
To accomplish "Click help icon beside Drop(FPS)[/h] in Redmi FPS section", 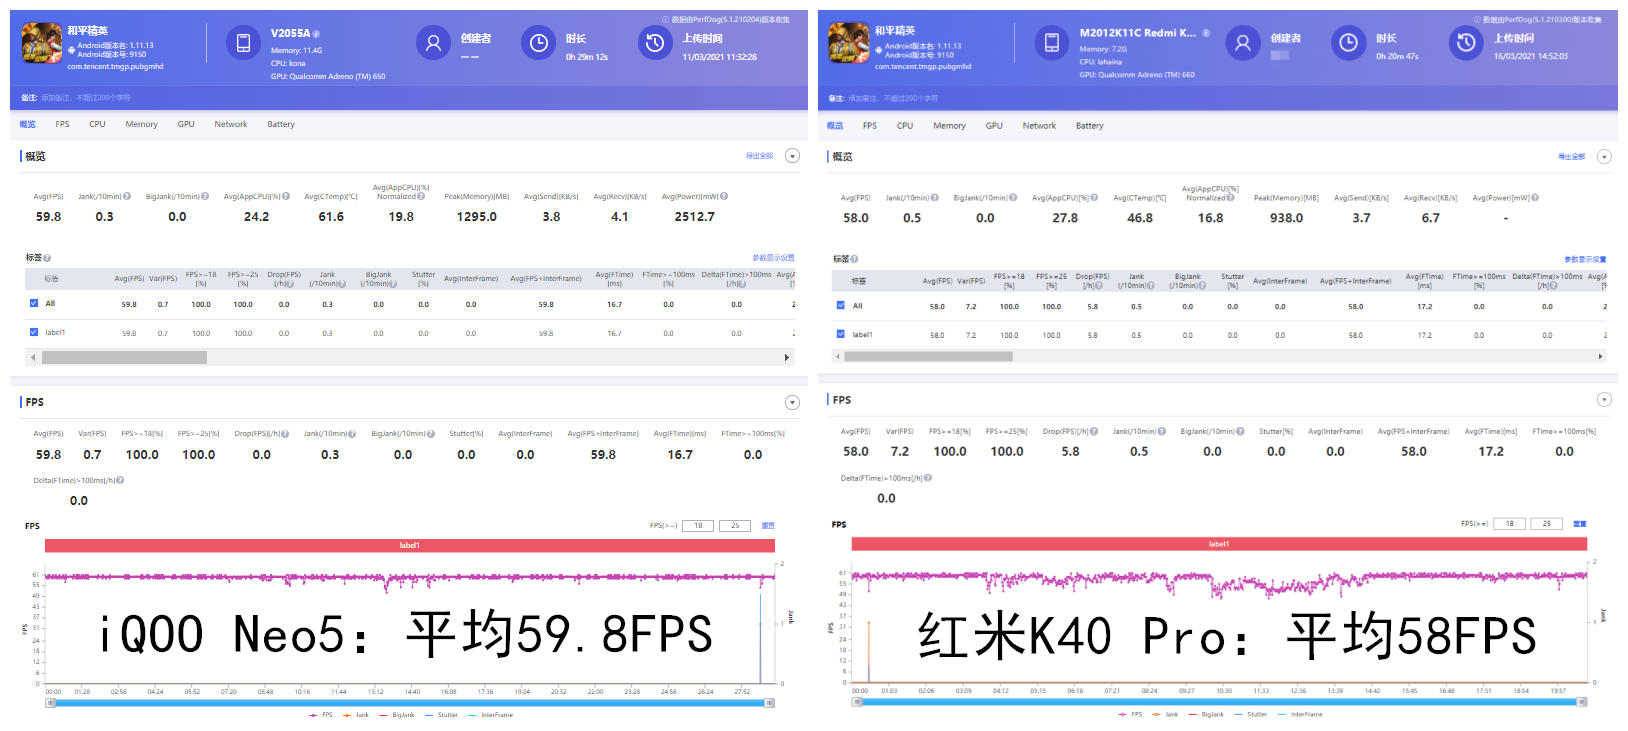I will click(1094, 431).
